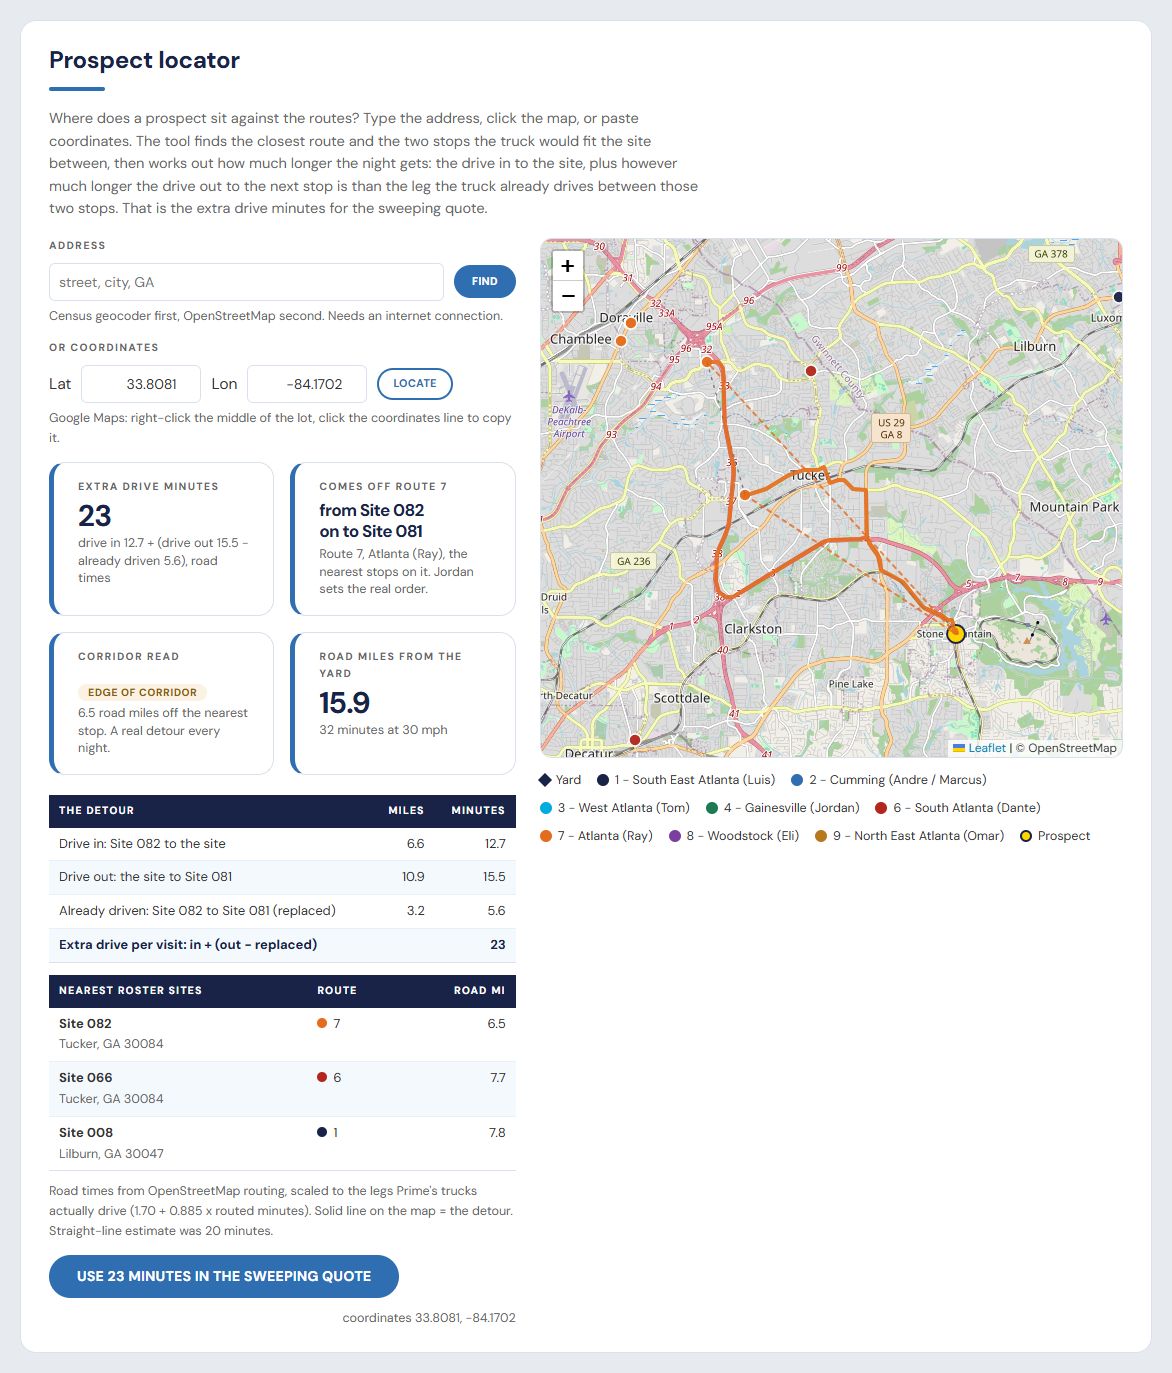Select the Site 082 roster row name

pos(85,1024)
